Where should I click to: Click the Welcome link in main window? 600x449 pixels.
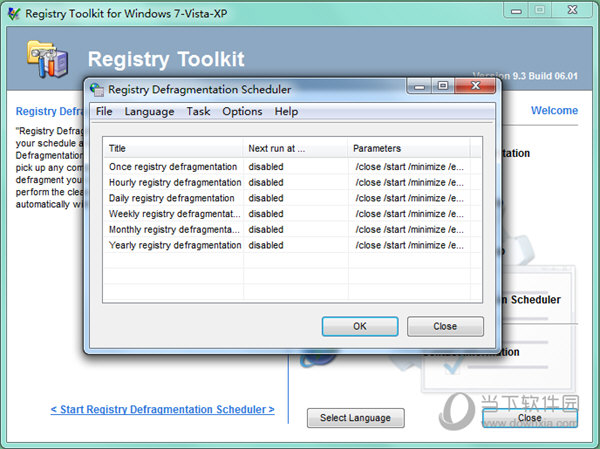click(x=554, y=110)
